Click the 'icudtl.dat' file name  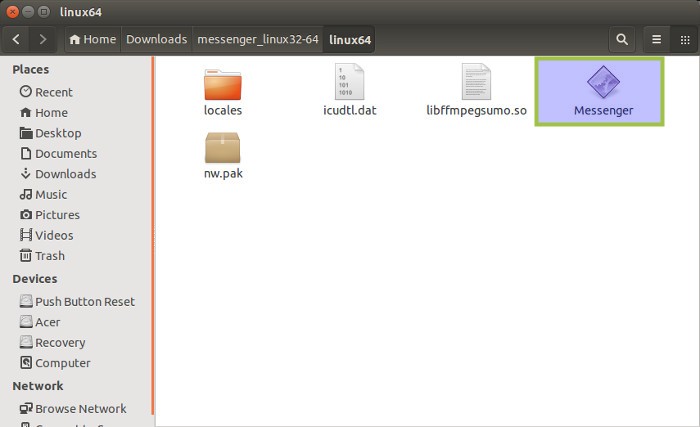click(350, 110)
